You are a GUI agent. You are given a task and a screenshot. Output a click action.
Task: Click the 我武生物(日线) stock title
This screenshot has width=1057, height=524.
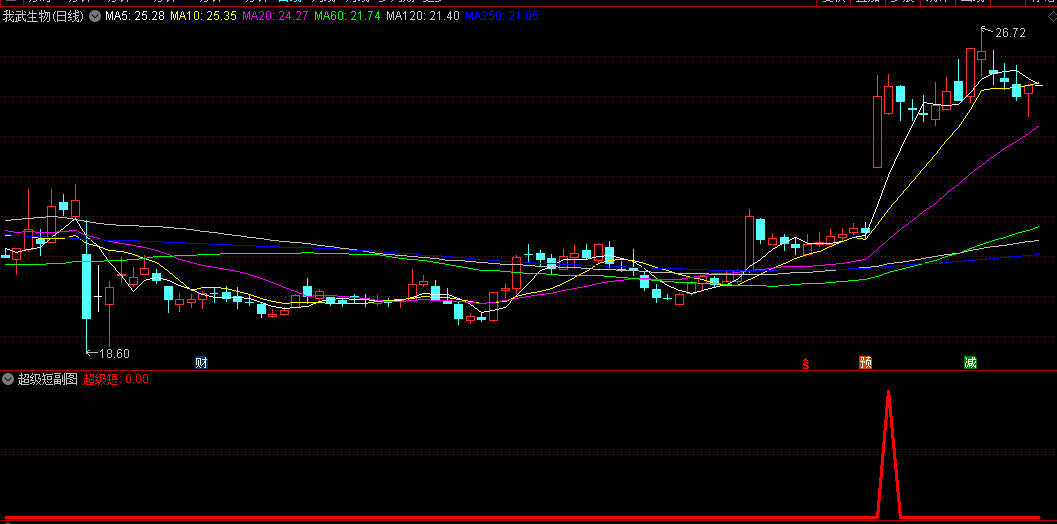tap(43, 16)
